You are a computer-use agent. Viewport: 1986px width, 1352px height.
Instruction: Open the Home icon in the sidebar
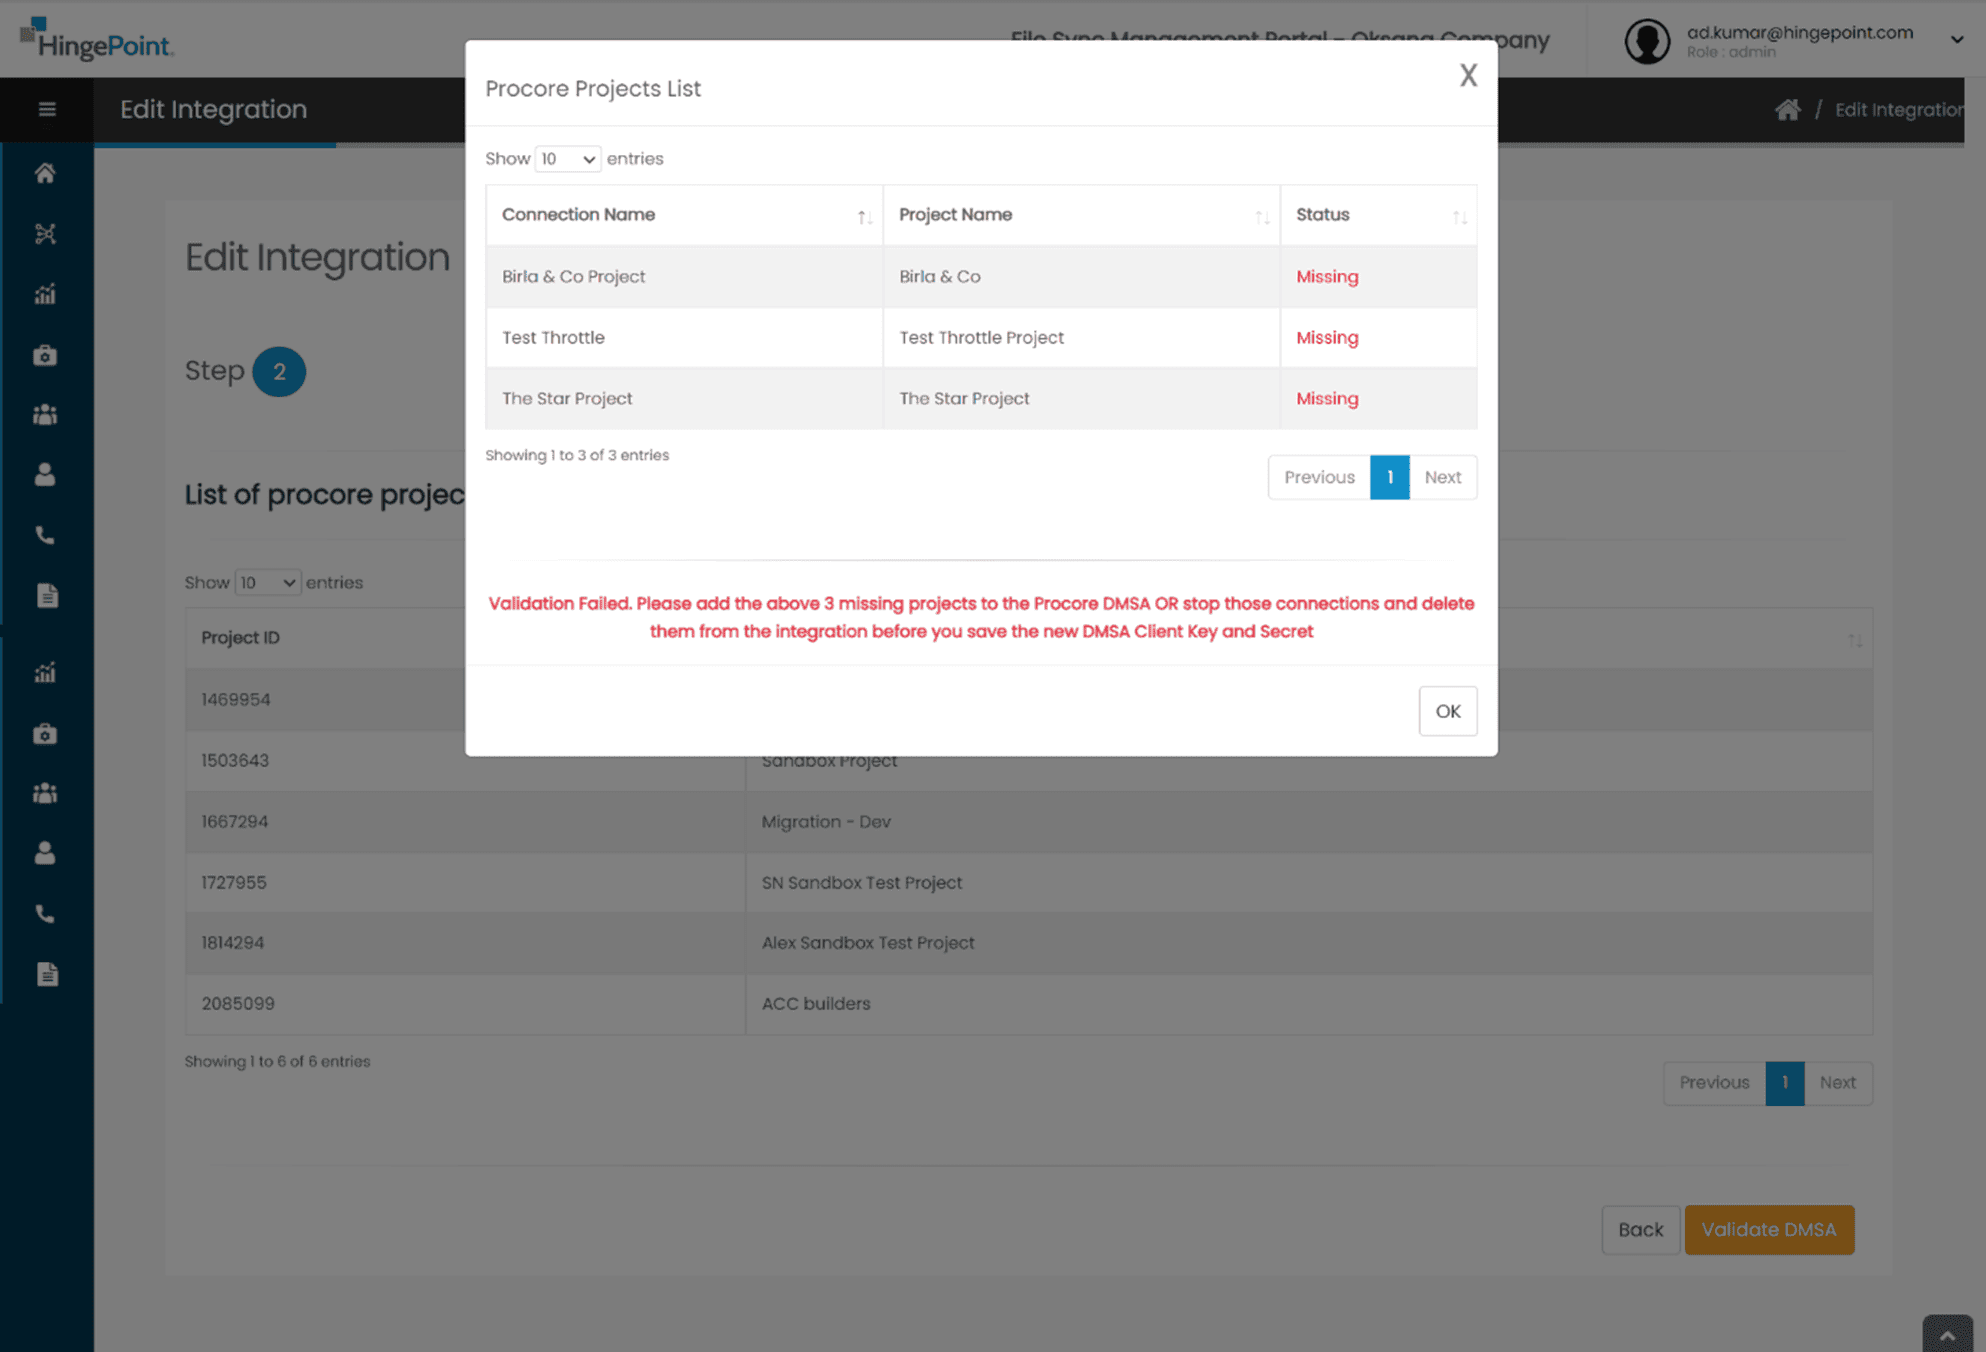[45, 172]
